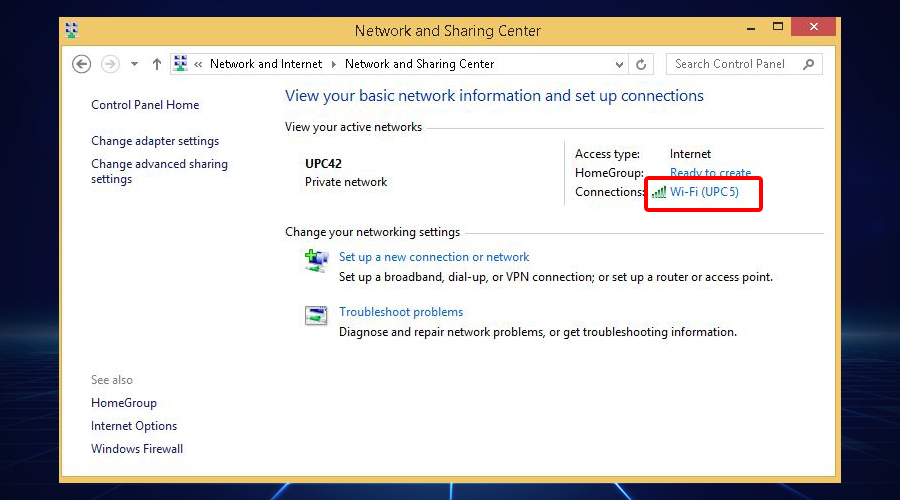The width and height of the screenshot is (900, 500).
Task: Expand the address bar history chevron
Action: click(619, 64)
